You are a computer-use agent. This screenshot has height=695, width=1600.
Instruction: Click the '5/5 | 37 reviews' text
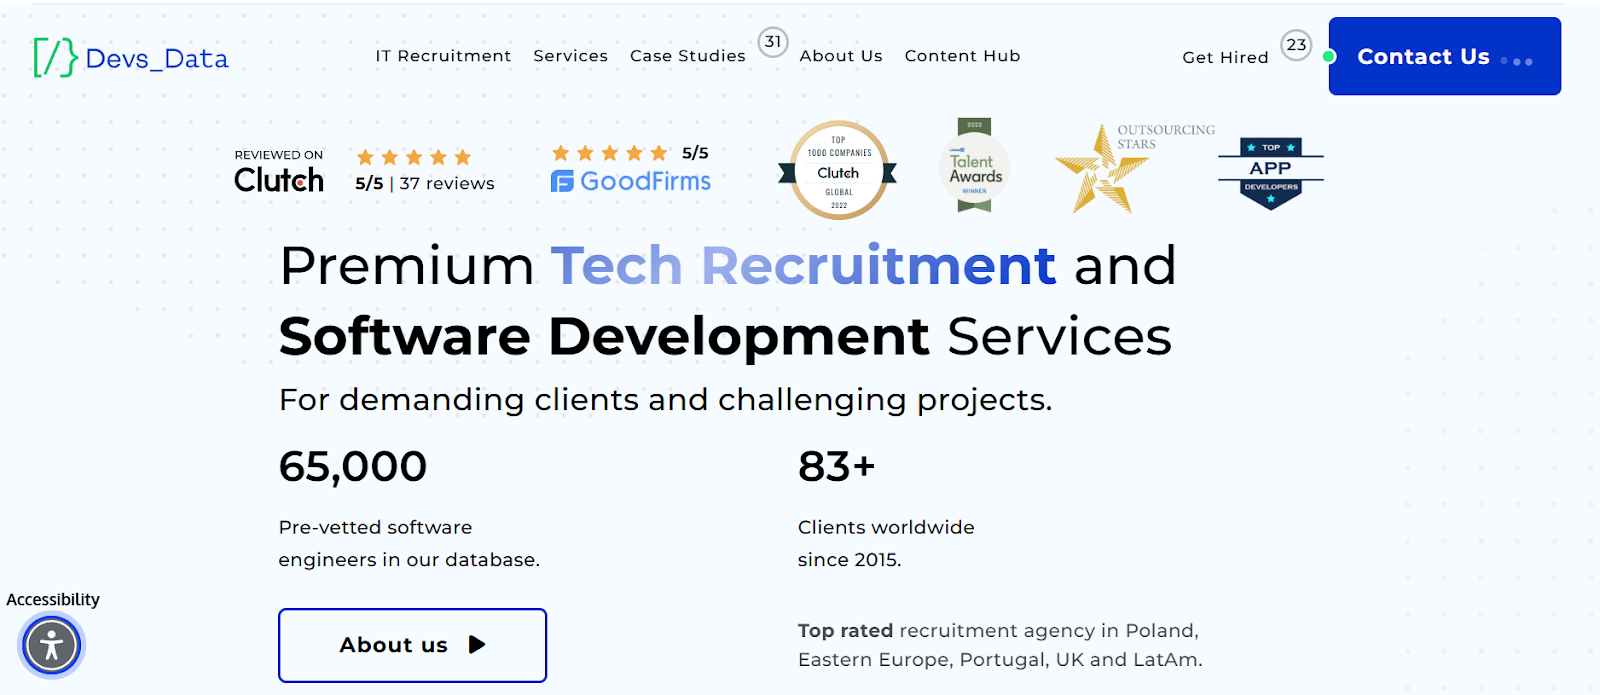(425, 184)
